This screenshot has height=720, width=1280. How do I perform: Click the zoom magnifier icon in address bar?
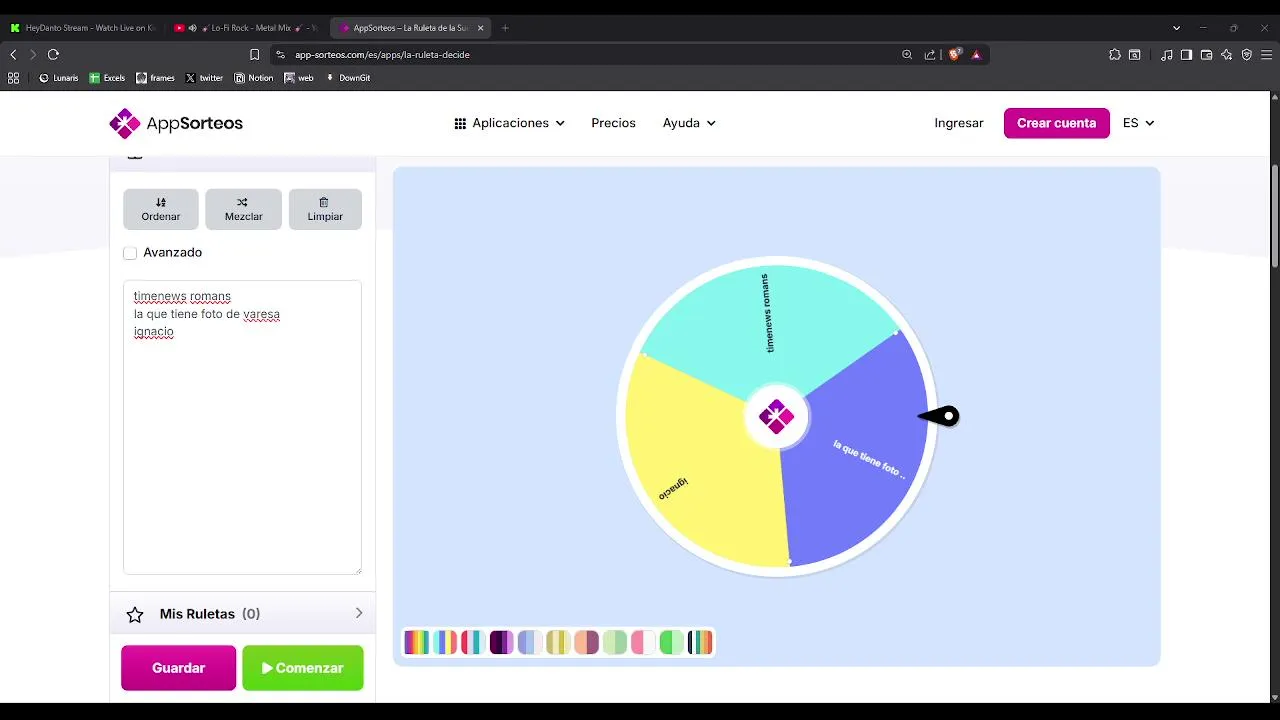pos(907,55)
